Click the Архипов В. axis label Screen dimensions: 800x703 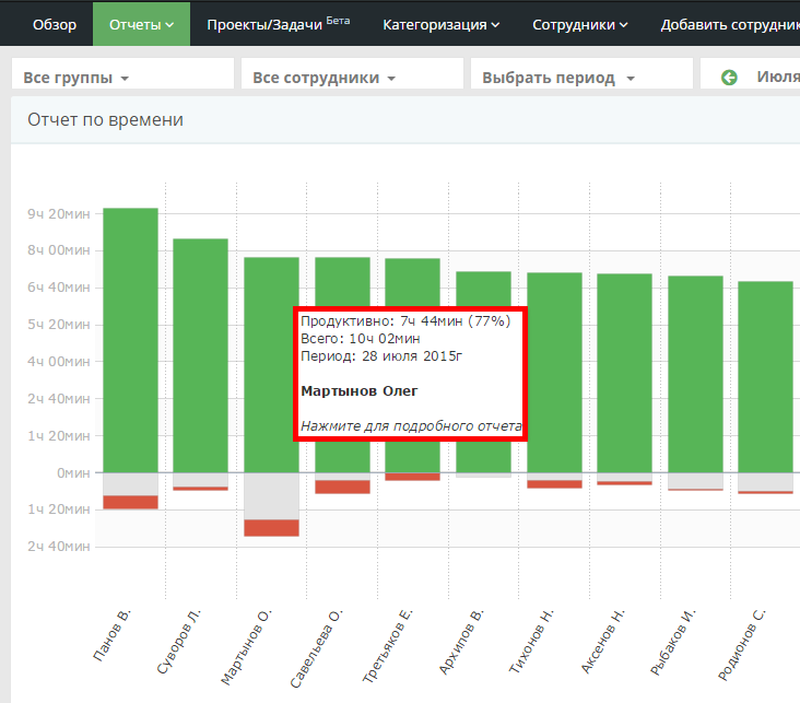[x=461, y=641]
